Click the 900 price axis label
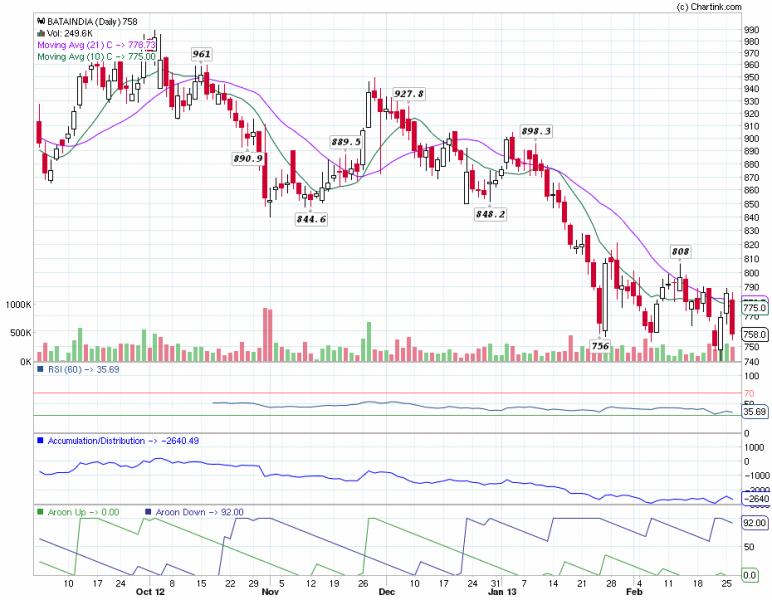Image resolution: width=772 pixels, height=600 pixels. tap(751, 139)
